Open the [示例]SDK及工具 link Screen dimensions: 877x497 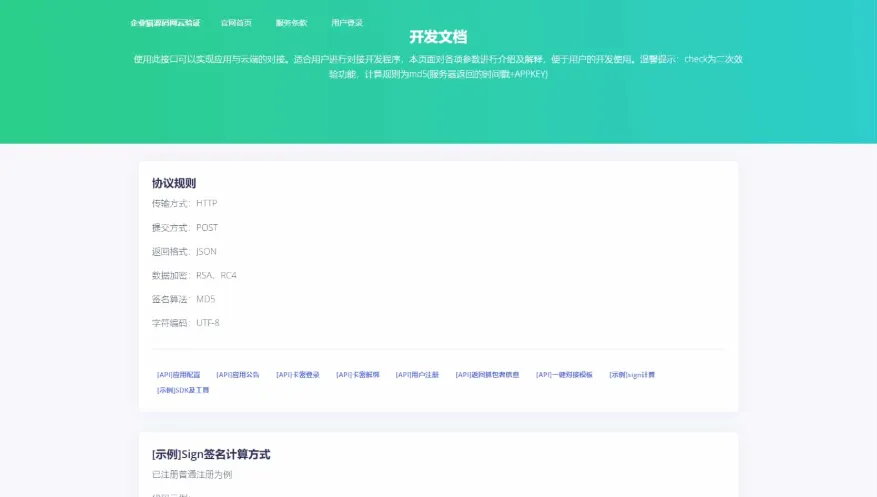[183, 390]
